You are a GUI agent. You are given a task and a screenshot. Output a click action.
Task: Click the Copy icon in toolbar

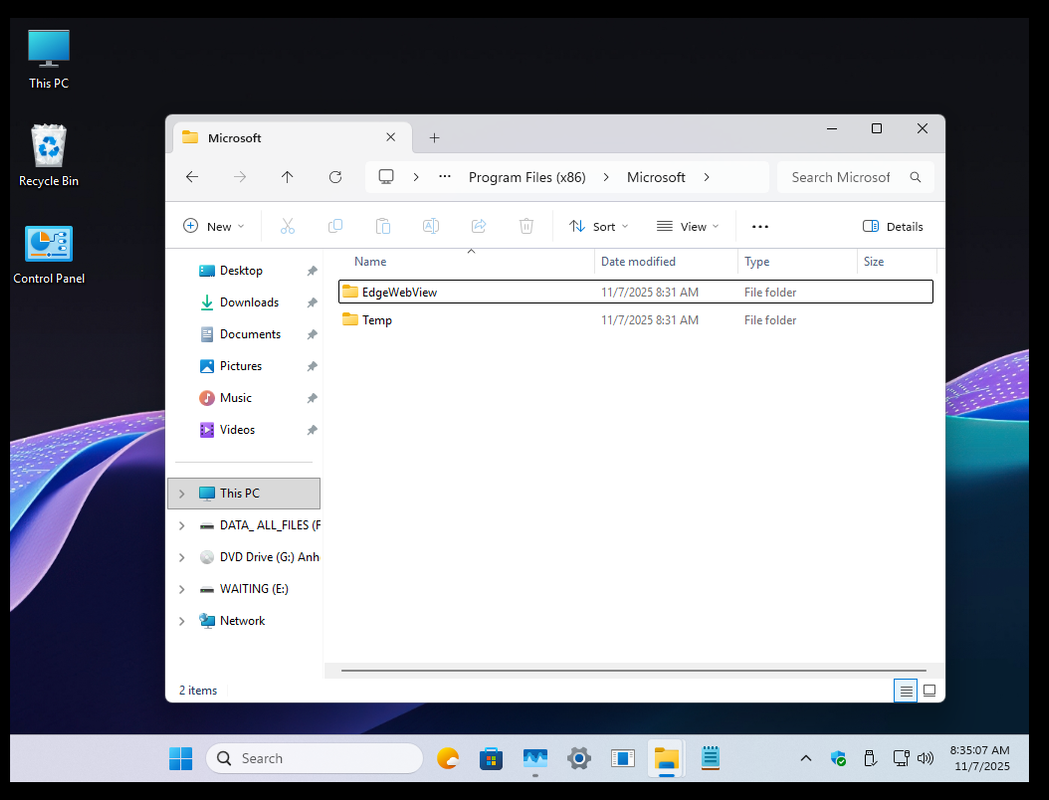[x=335, y=226]
